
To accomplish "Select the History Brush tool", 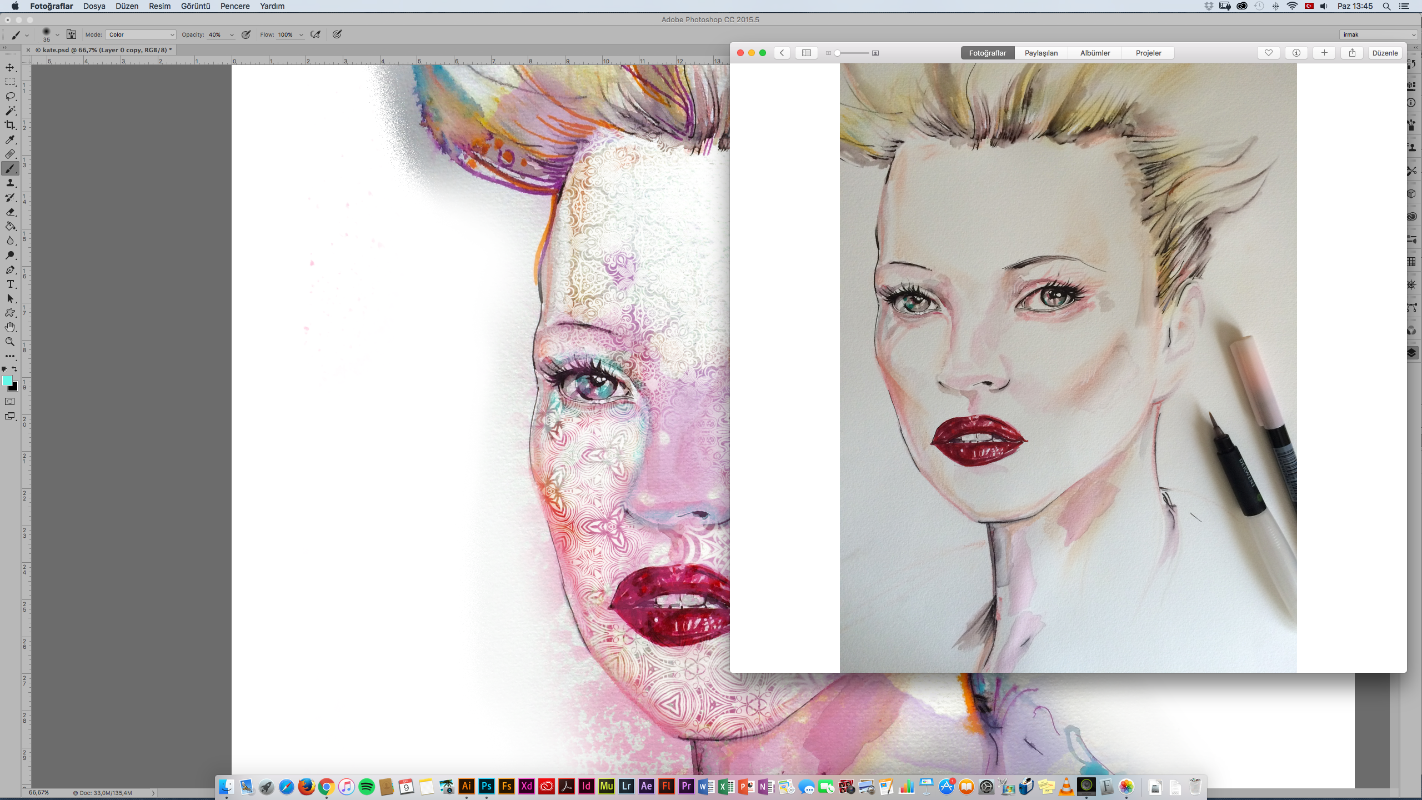I will tap(10, 197).
